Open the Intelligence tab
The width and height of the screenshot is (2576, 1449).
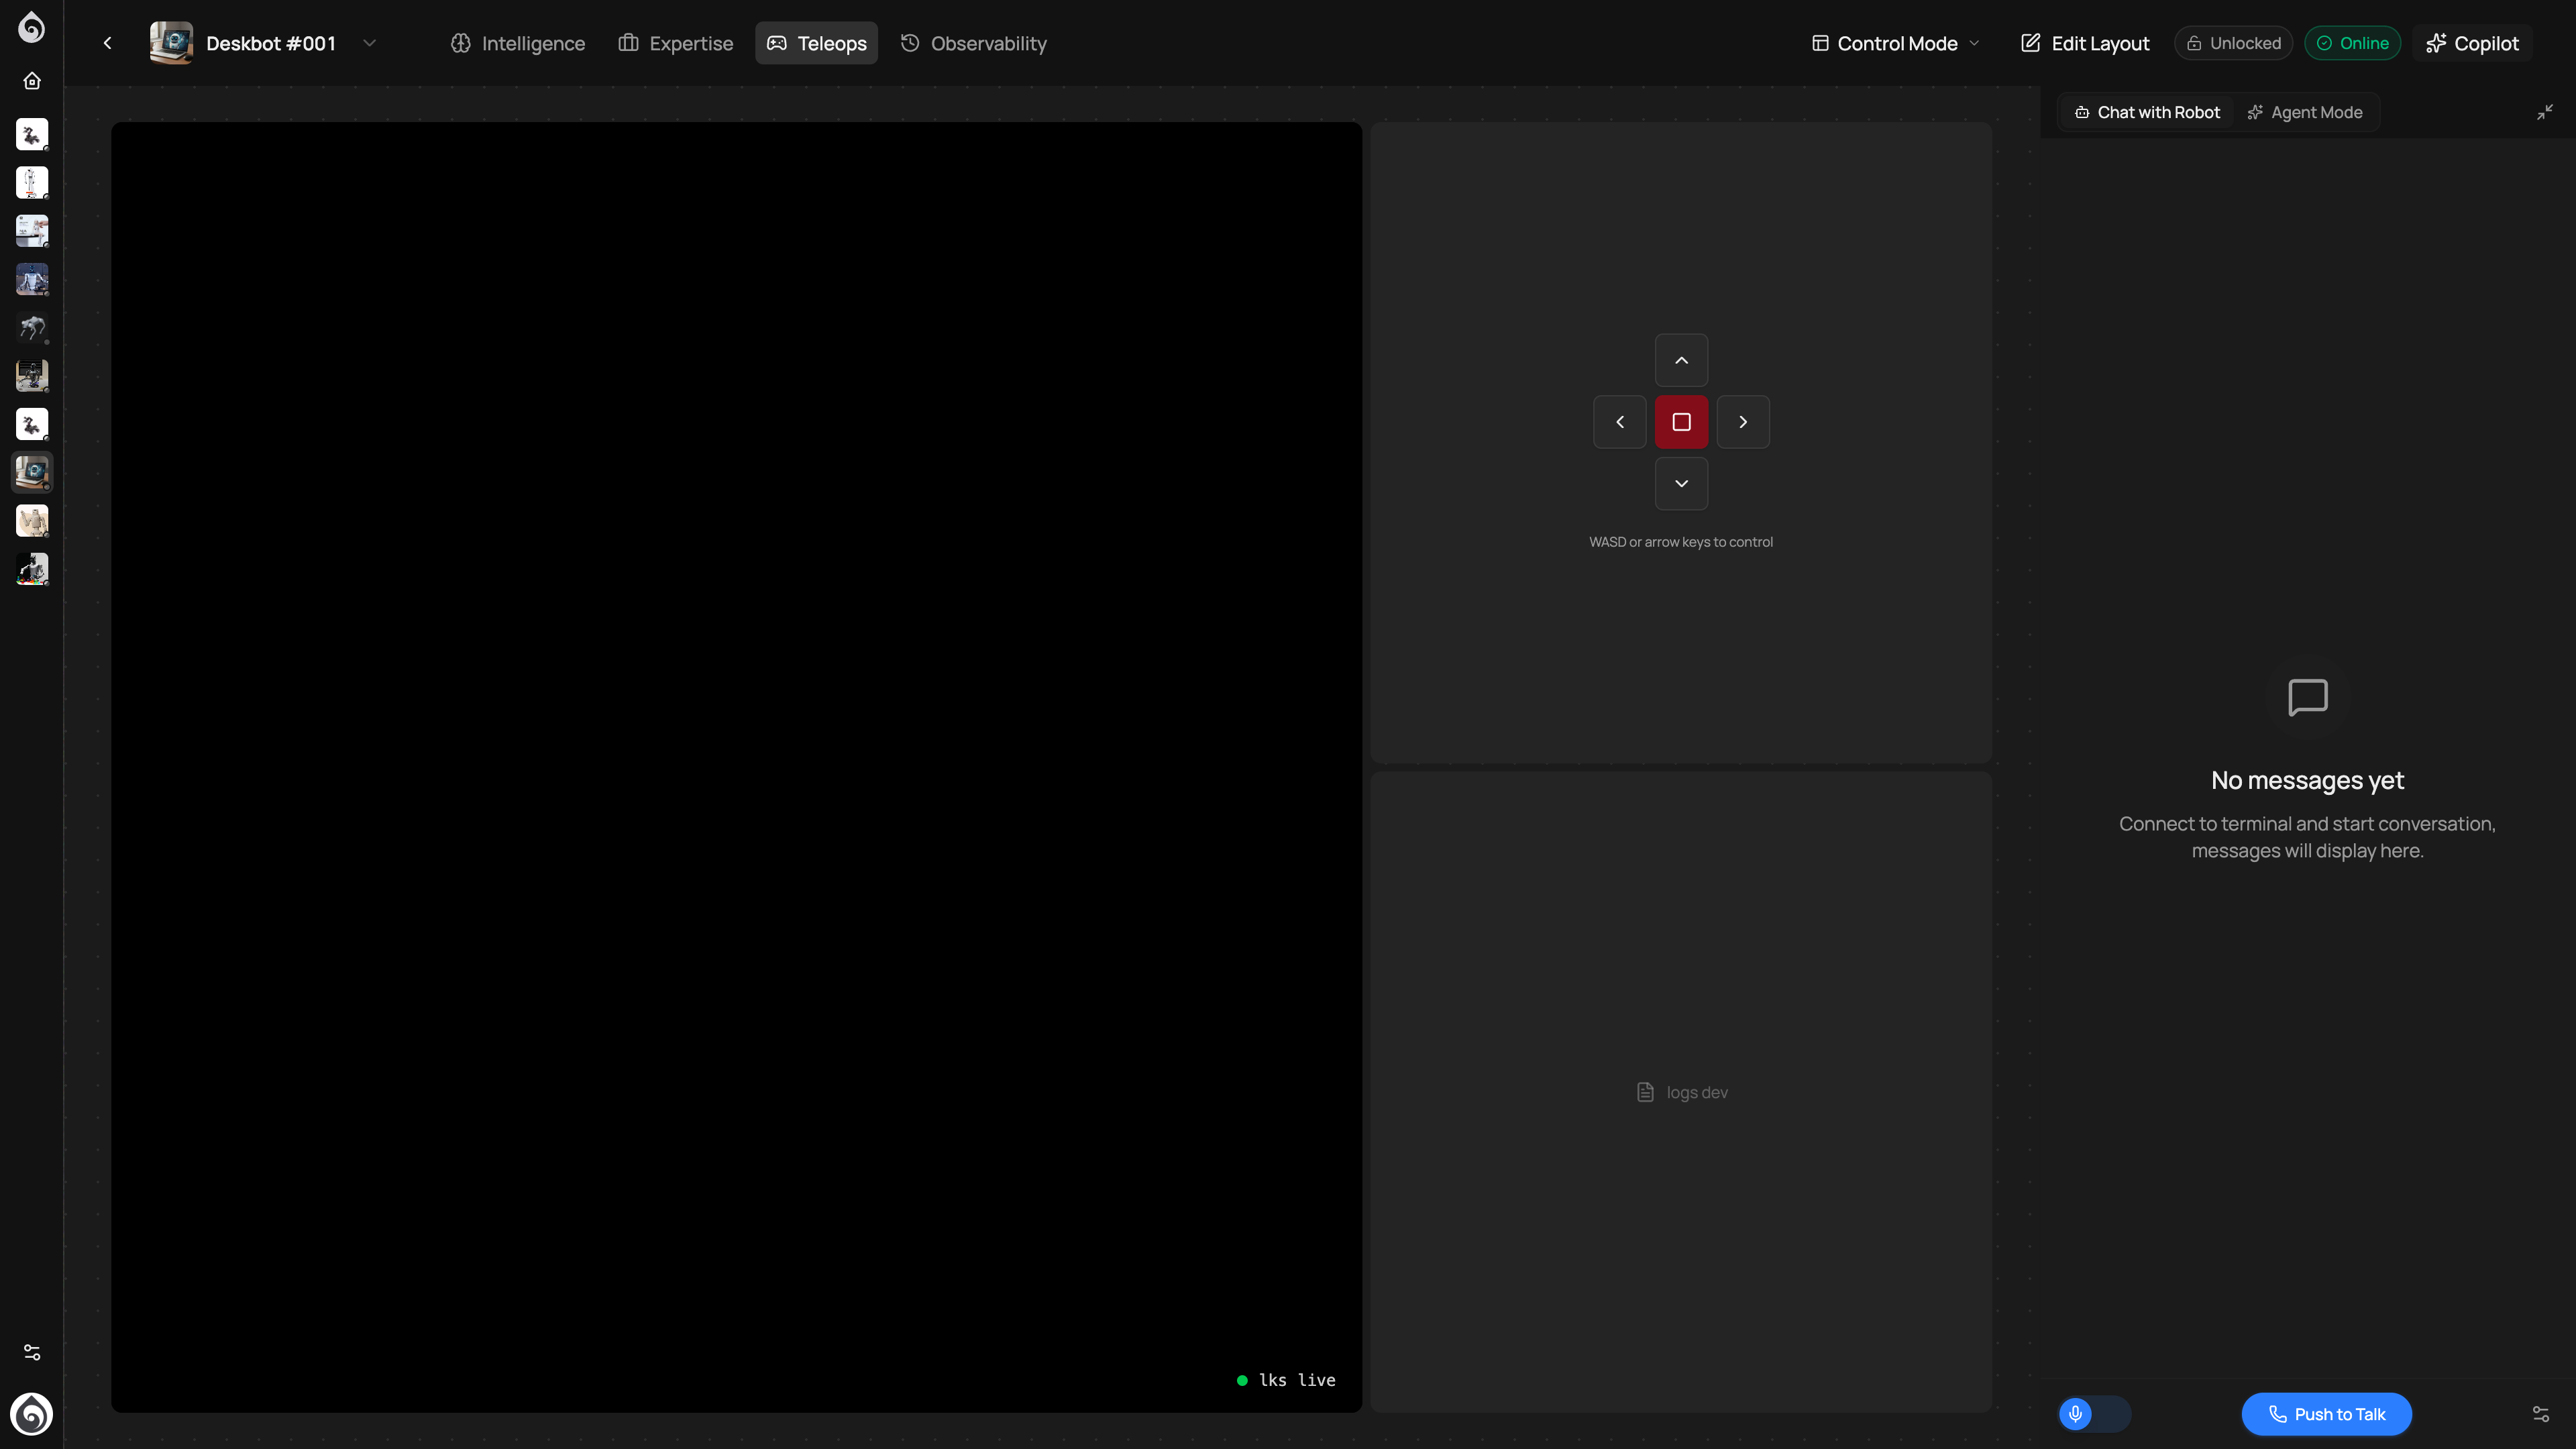click(518, 43)
